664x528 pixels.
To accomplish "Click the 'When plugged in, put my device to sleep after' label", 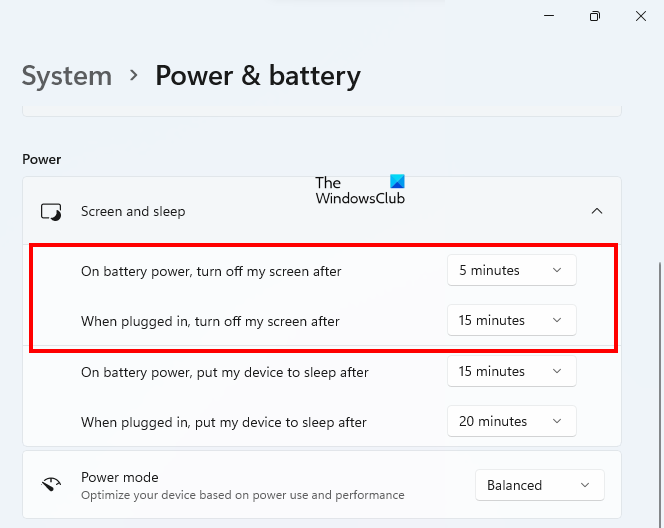I will coord(224,422).
